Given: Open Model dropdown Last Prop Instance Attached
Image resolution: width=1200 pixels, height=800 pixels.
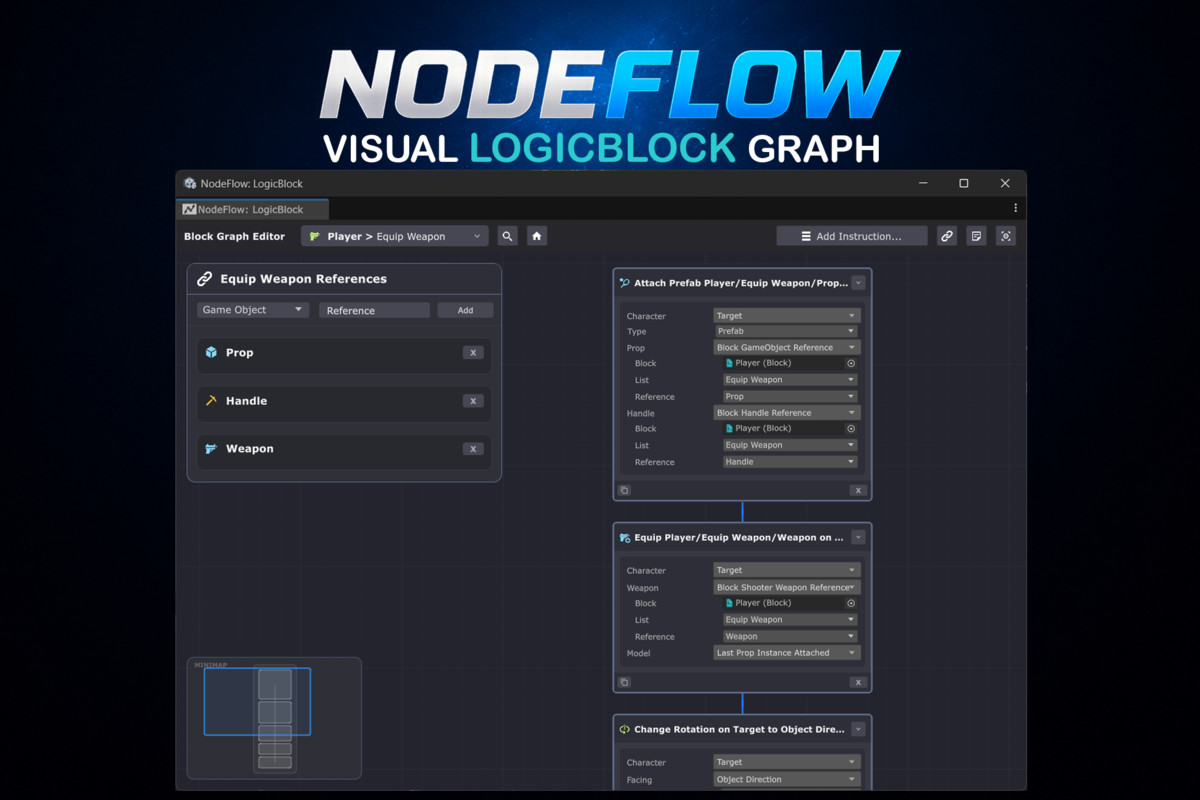Looking at the screenshot, I should (x=786, y=653).
